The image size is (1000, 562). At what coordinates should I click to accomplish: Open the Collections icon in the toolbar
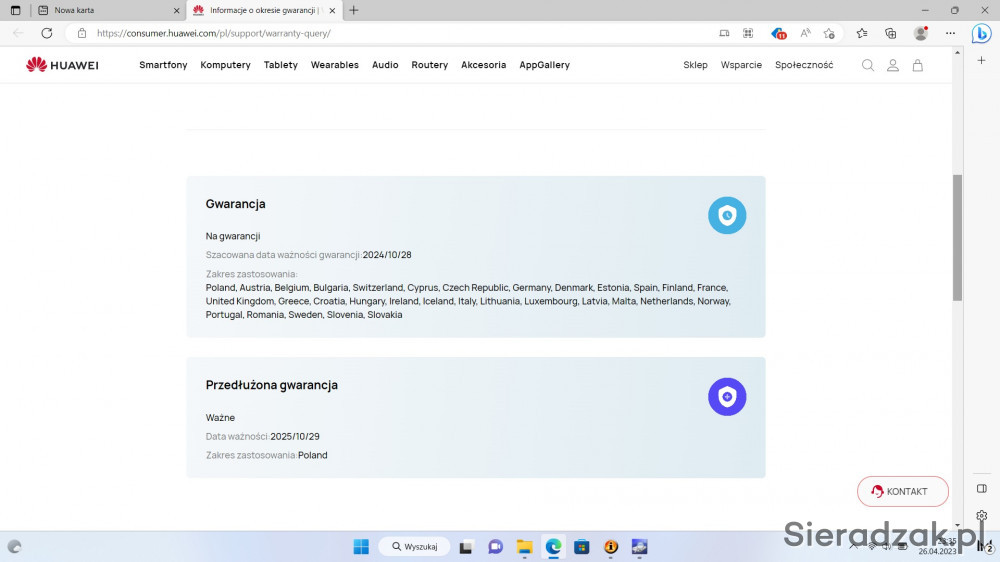coord(890,33)
